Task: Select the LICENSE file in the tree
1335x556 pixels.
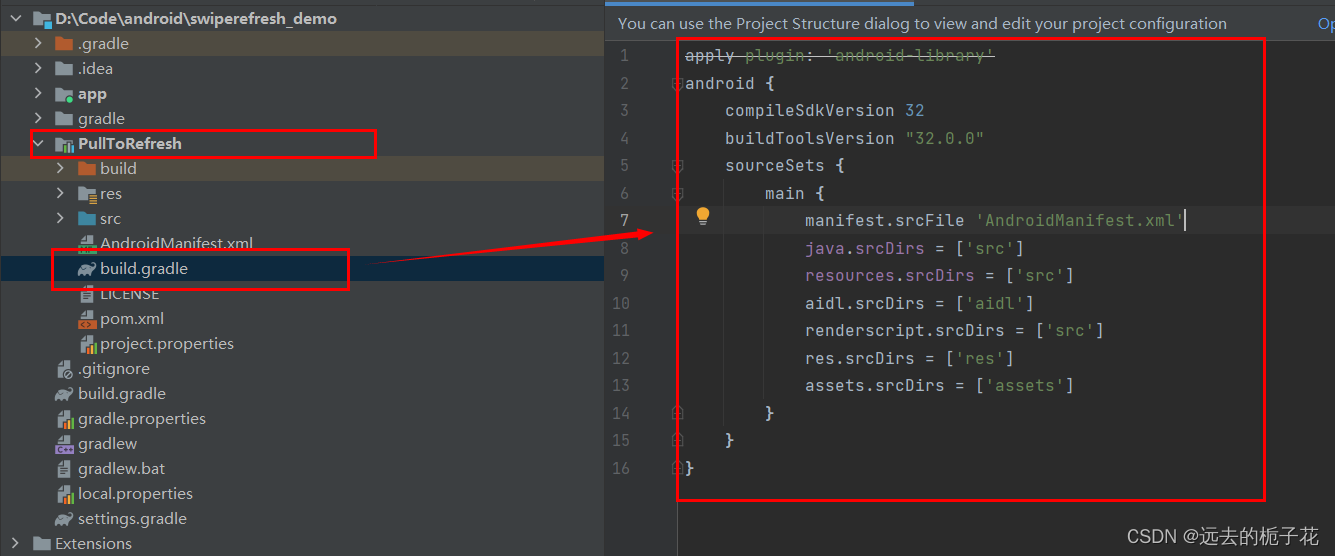Action: tap(129, 294)
